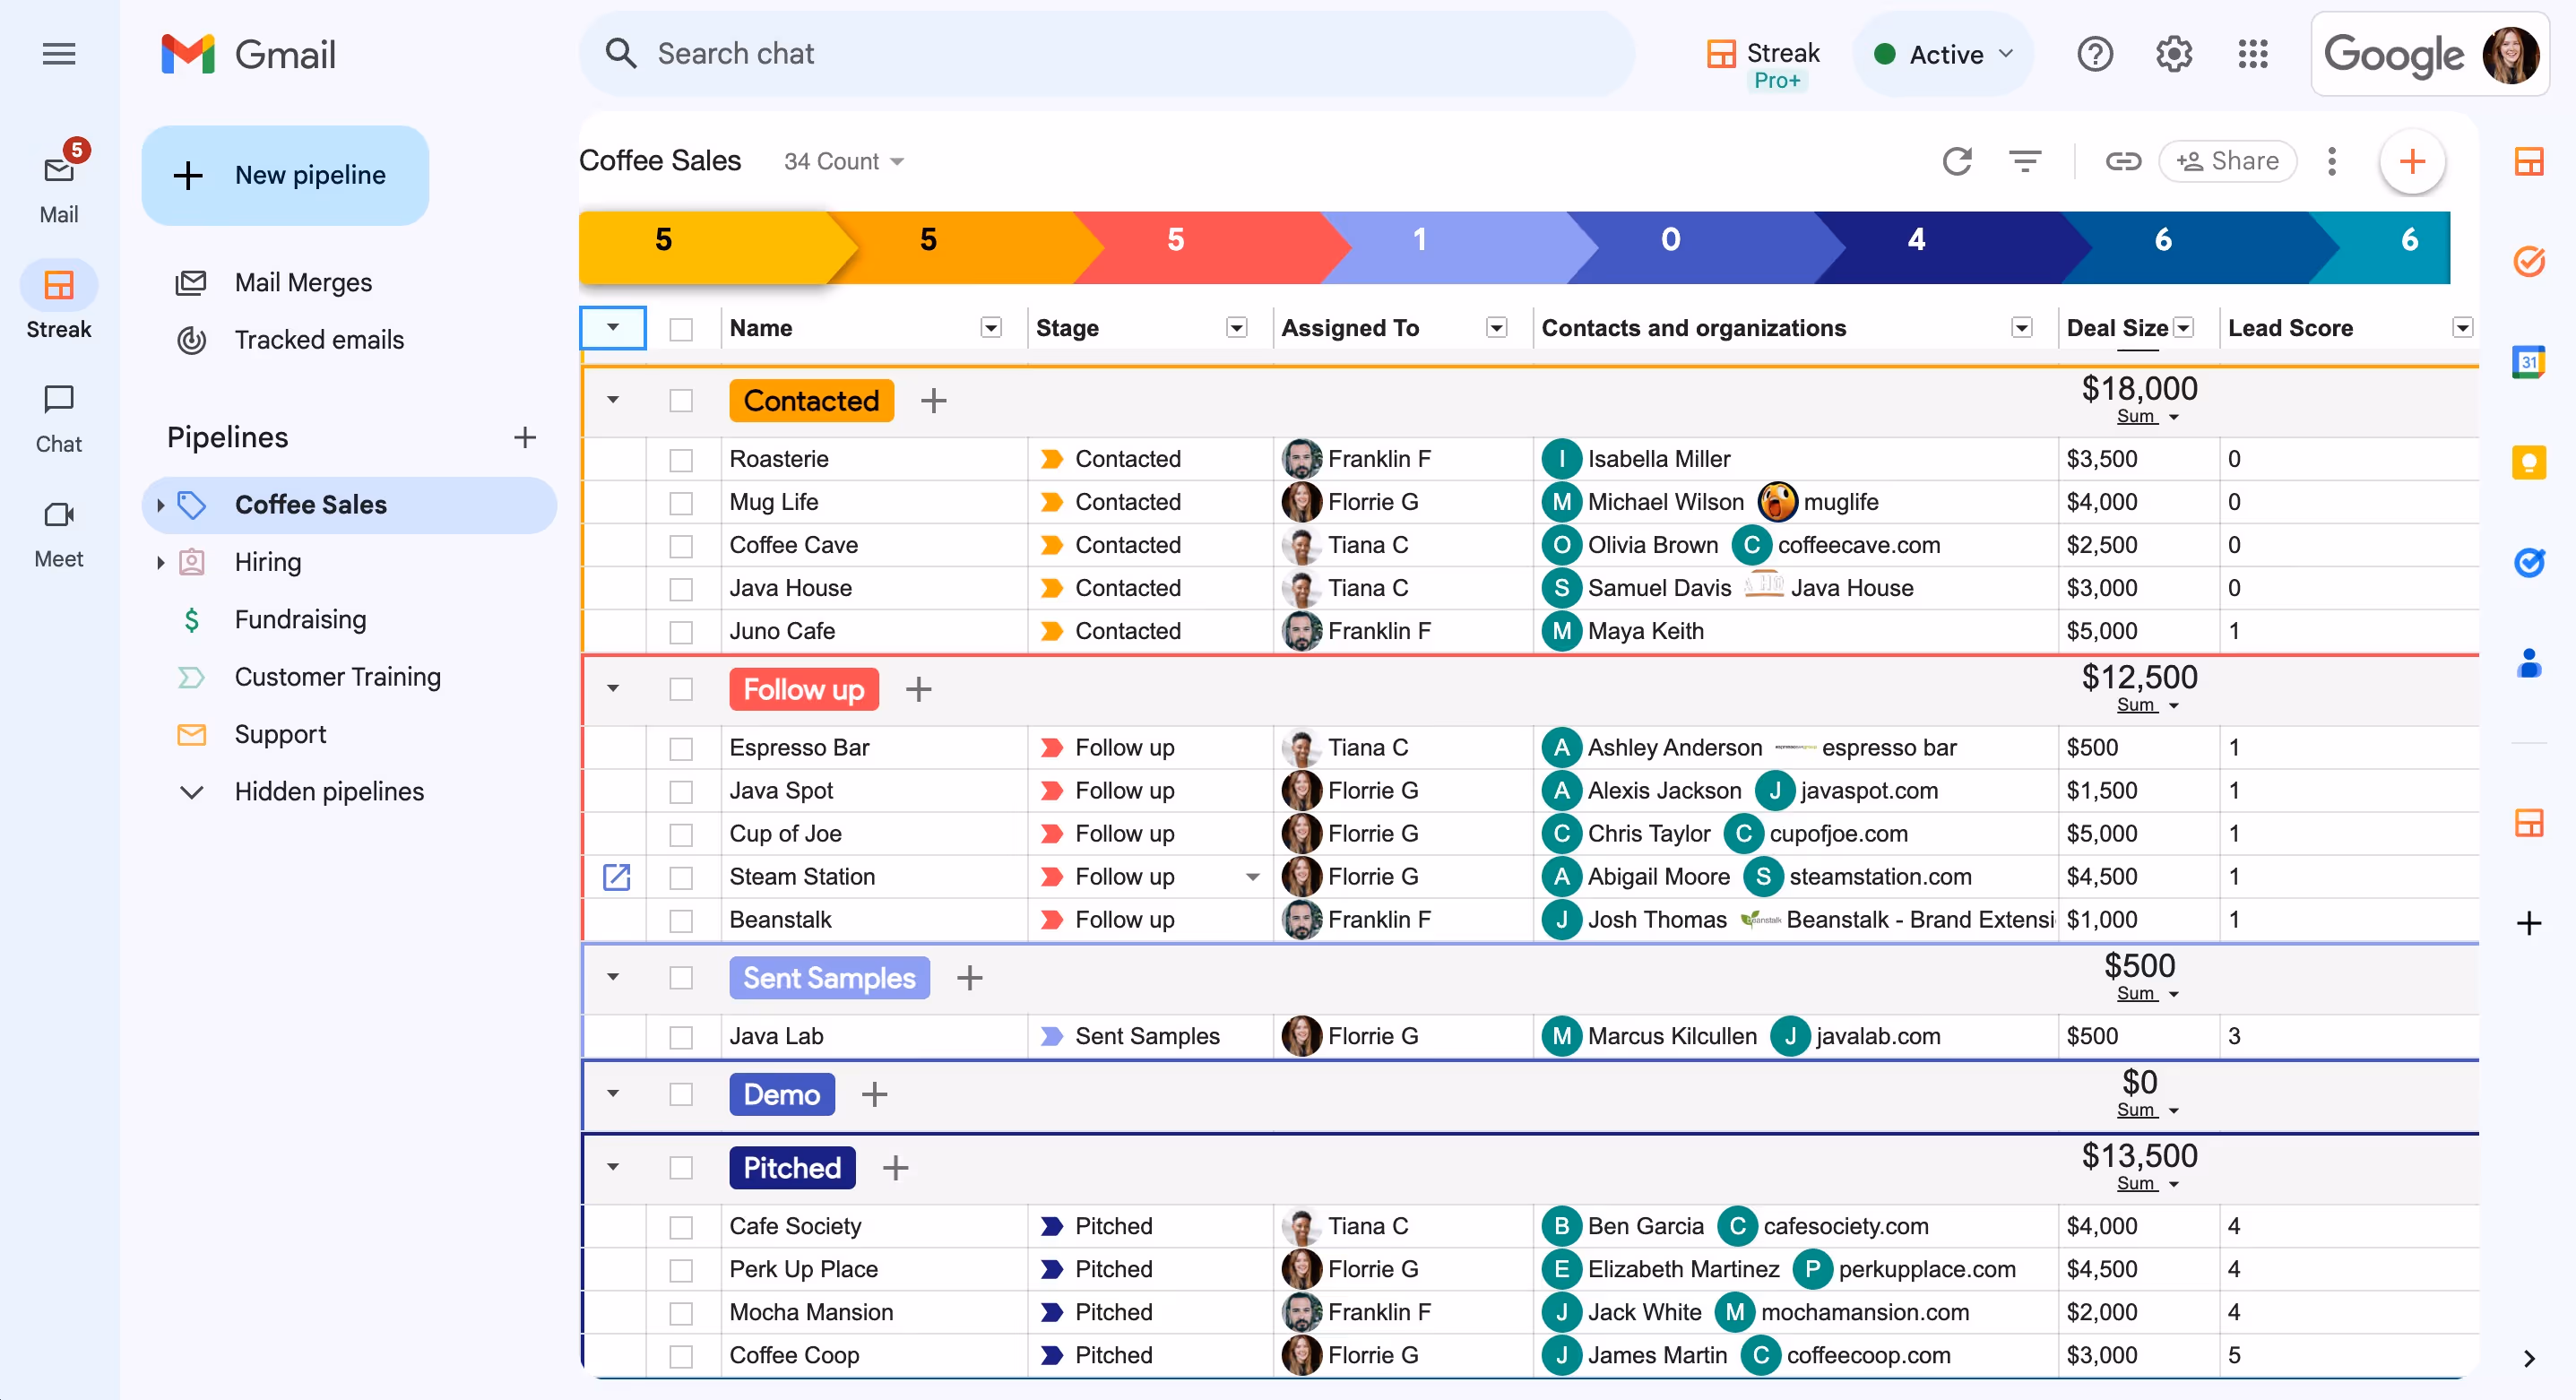The width and height of the screenshot is (2576, 1400).
Task: Select all rows with the header checkbox
Action: [x=681, y=327]
